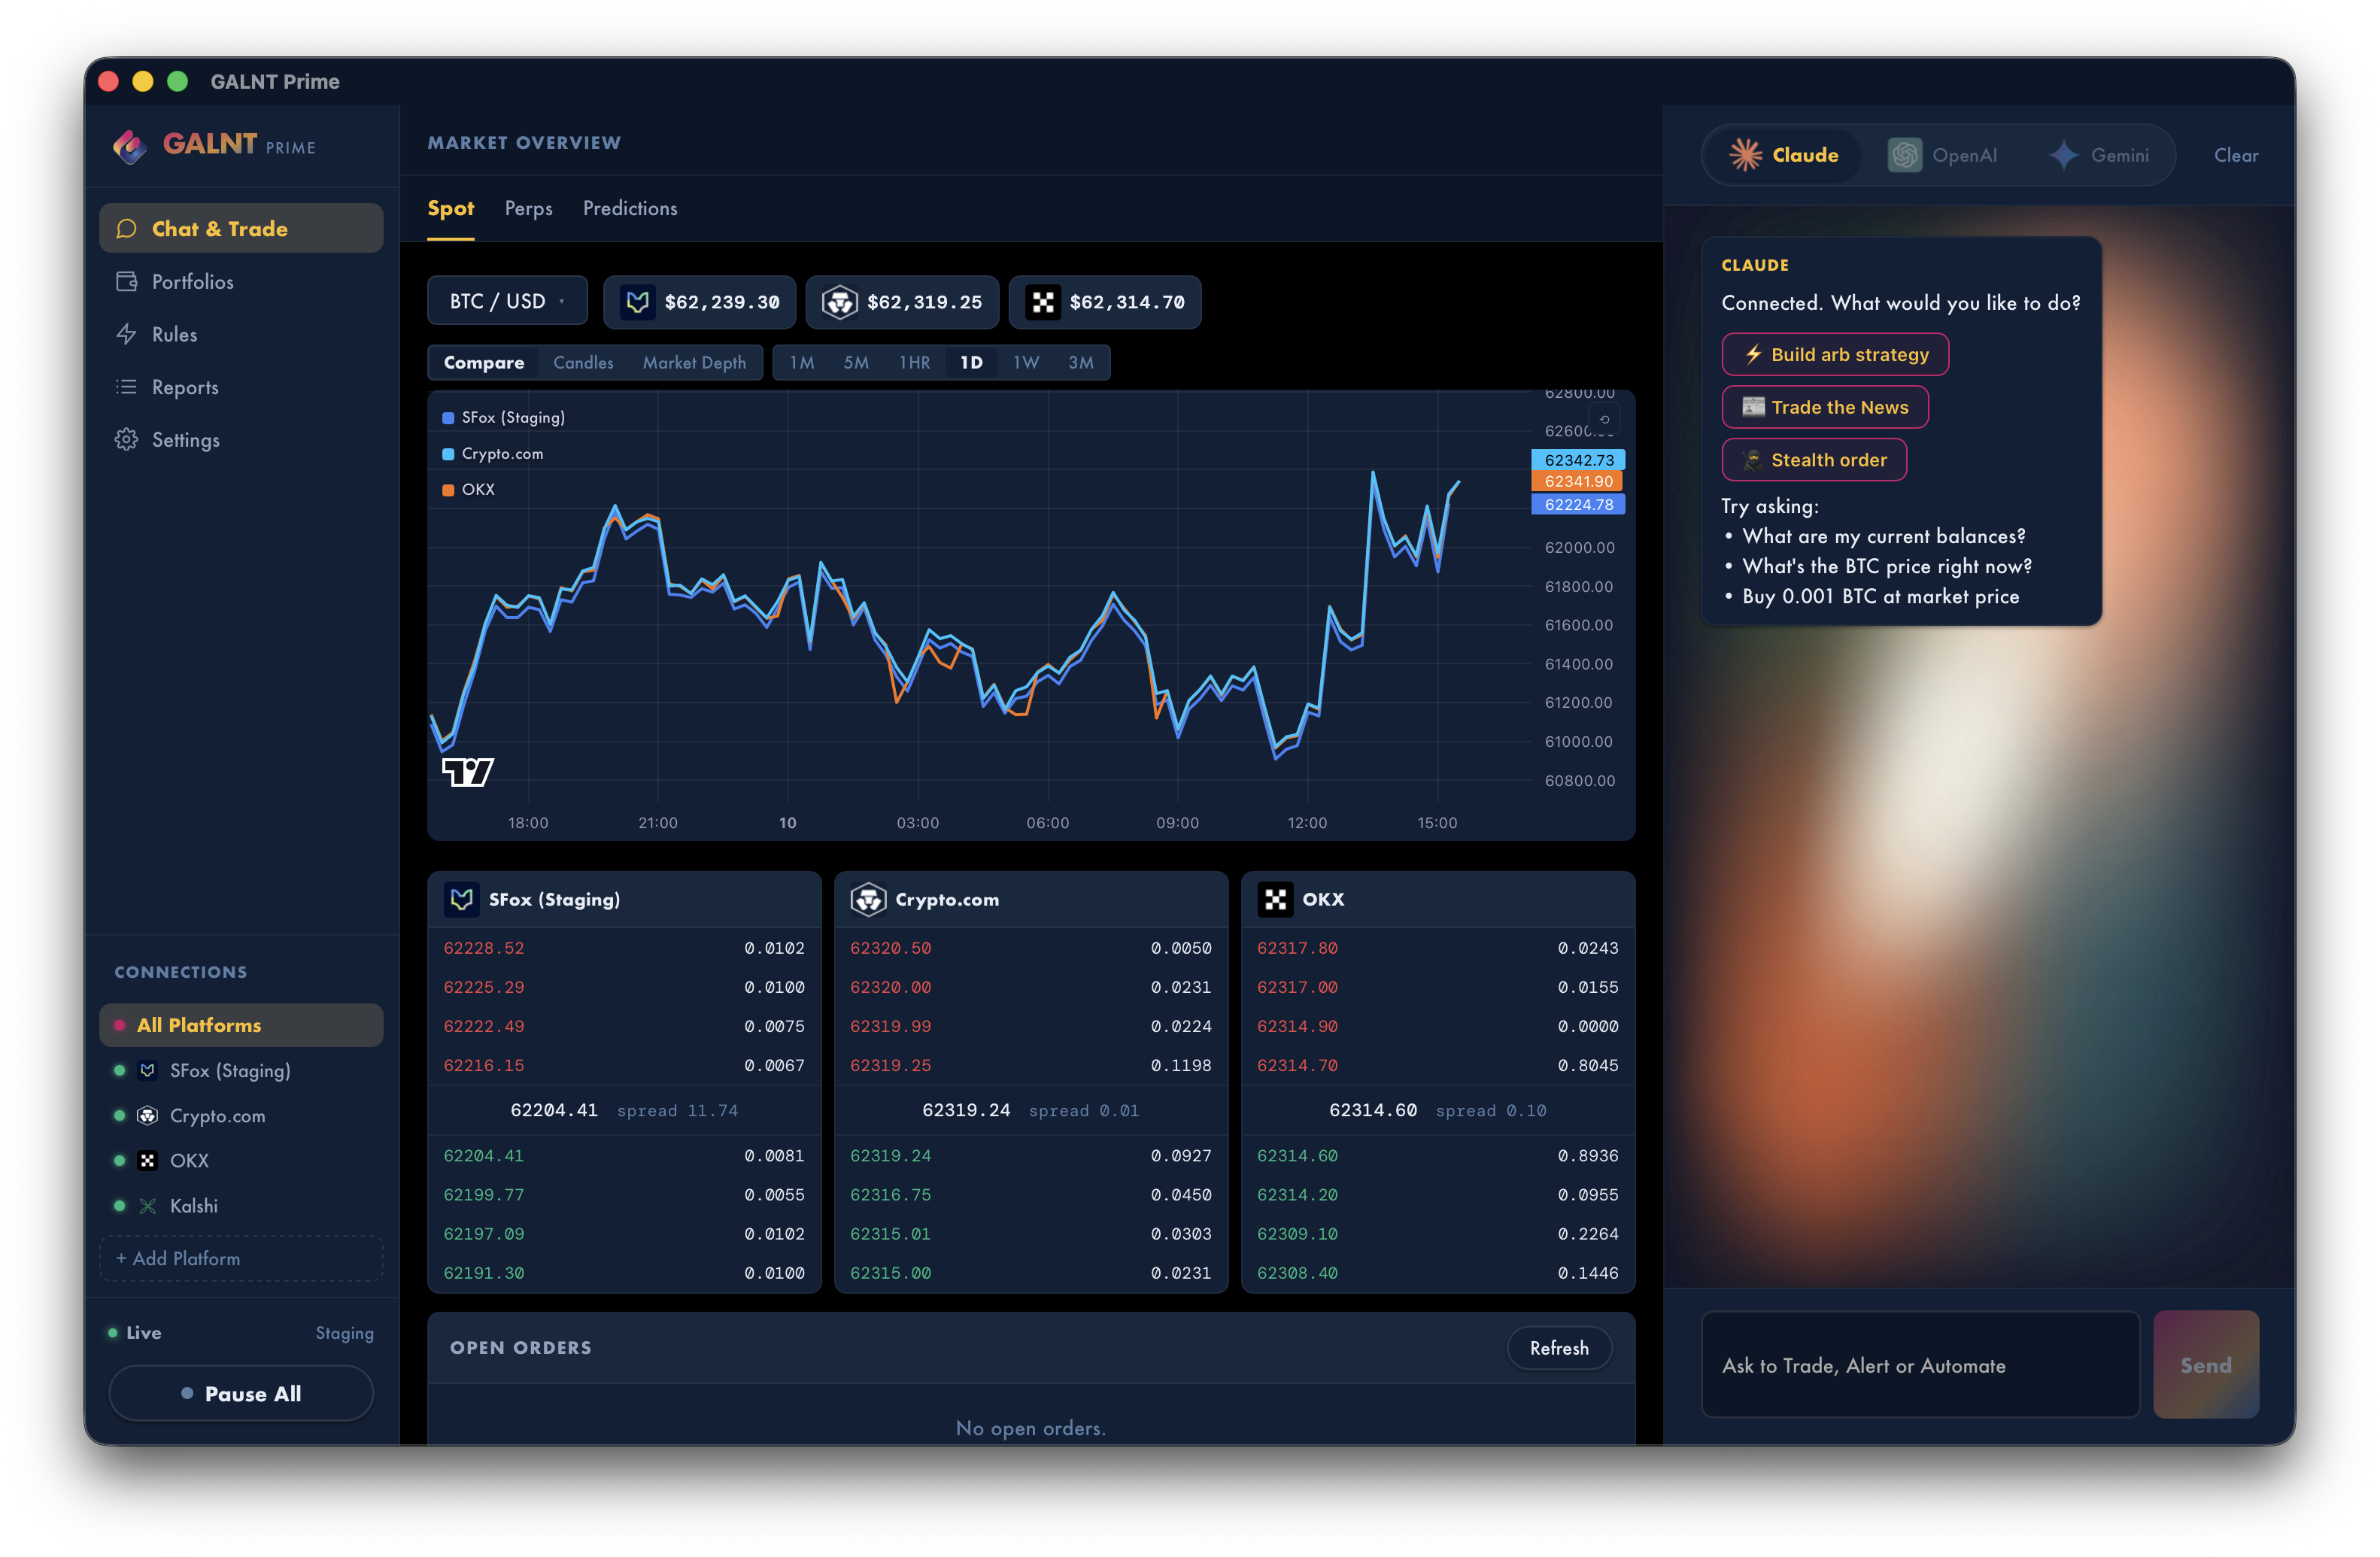Set chart timeframe to 1W
Image resolution: width=2380 pixels, height=1557 pixels.
coord(1026,362)
